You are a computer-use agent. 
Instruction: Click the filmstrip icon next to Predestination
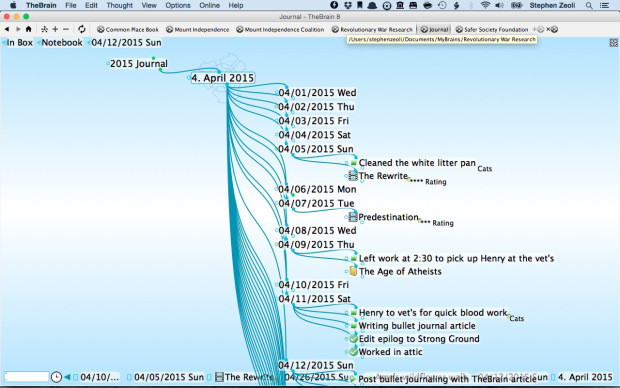[x=353, y=217]
